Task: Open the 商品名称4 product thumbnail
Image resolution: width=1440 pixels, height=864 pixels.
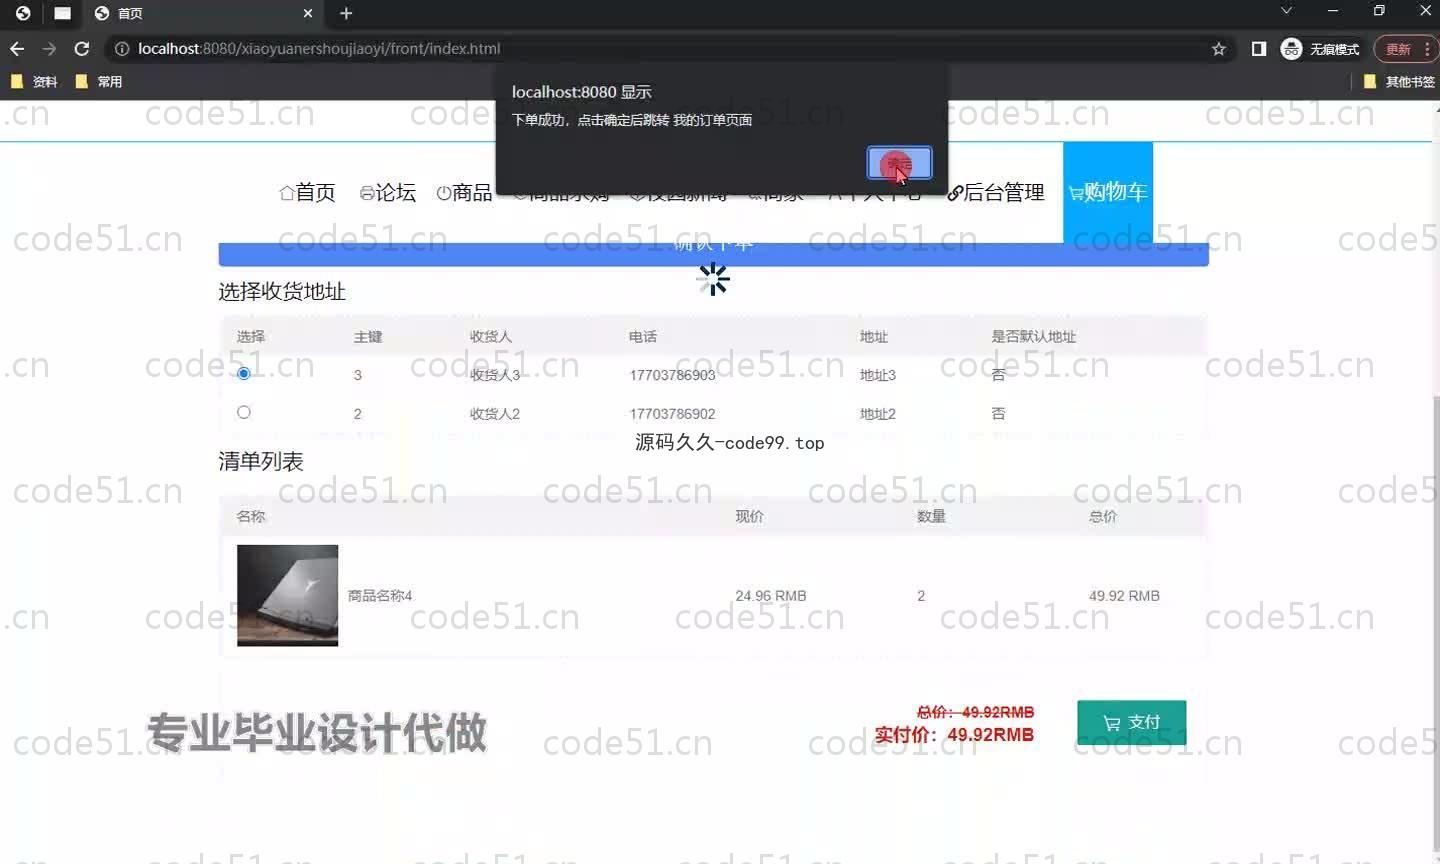Action: (x=287, y=595)
